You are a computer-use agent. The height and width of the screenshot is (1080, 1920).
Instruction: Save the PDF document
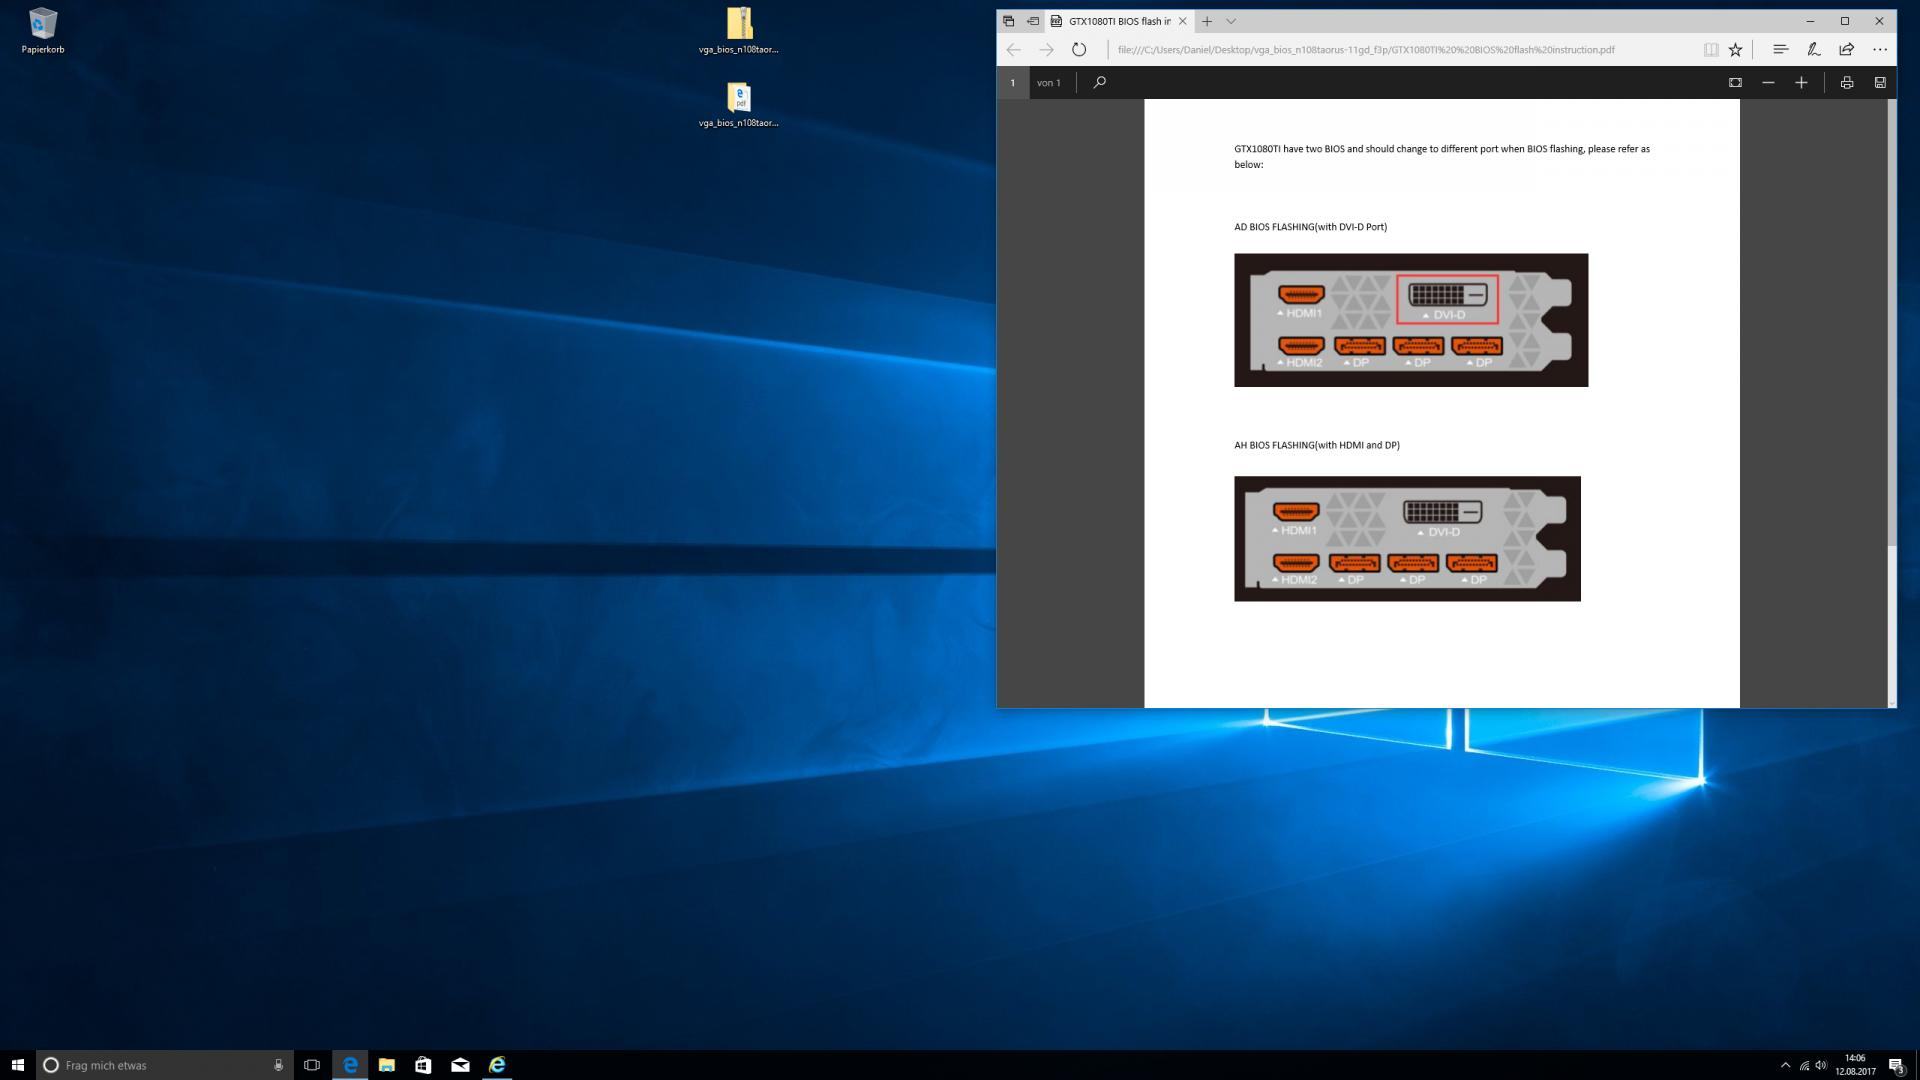1880,82
